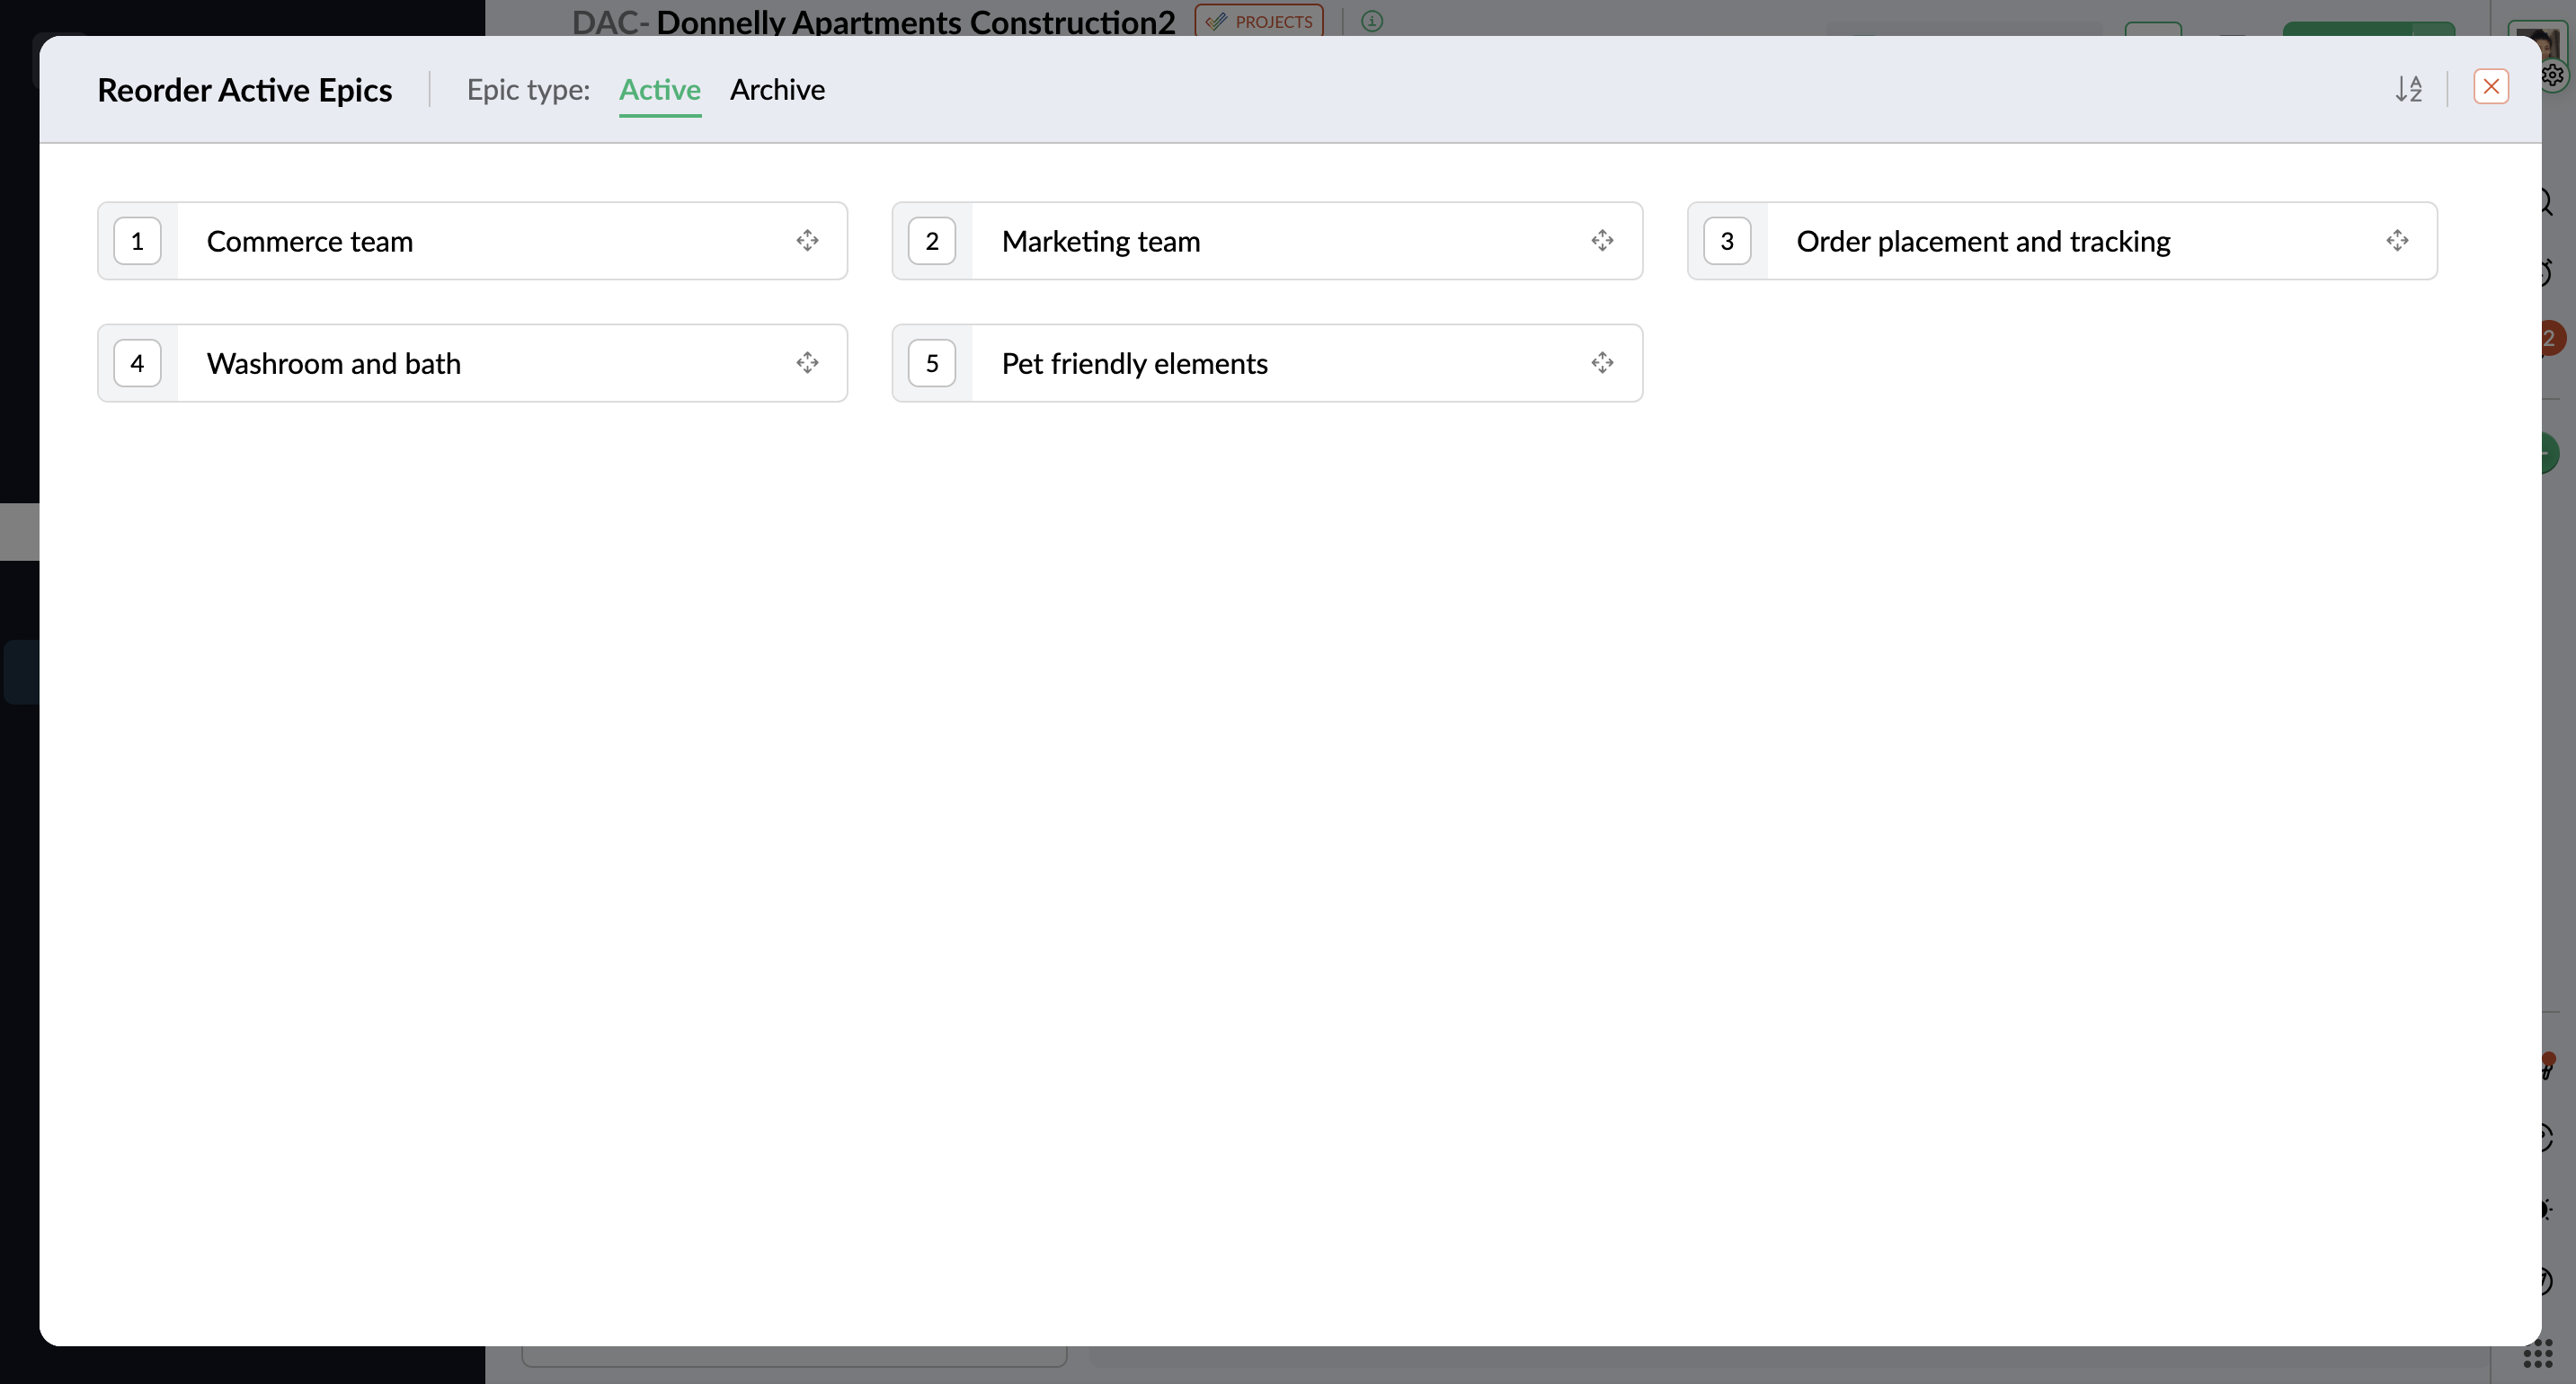The image size is (2576, 1384).
Task: Switch to Archive epic type tab
Action: pyautogui.click(x=777, y=90)
